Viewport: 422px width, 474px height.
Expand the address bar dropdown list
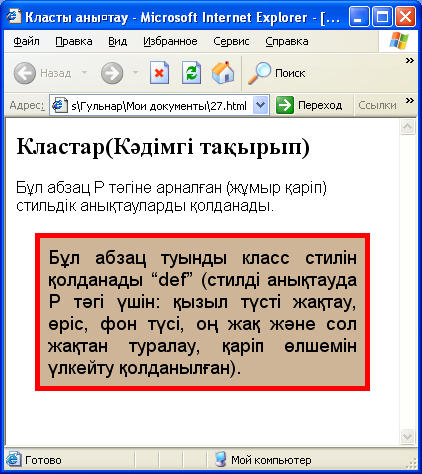[261, 105]
